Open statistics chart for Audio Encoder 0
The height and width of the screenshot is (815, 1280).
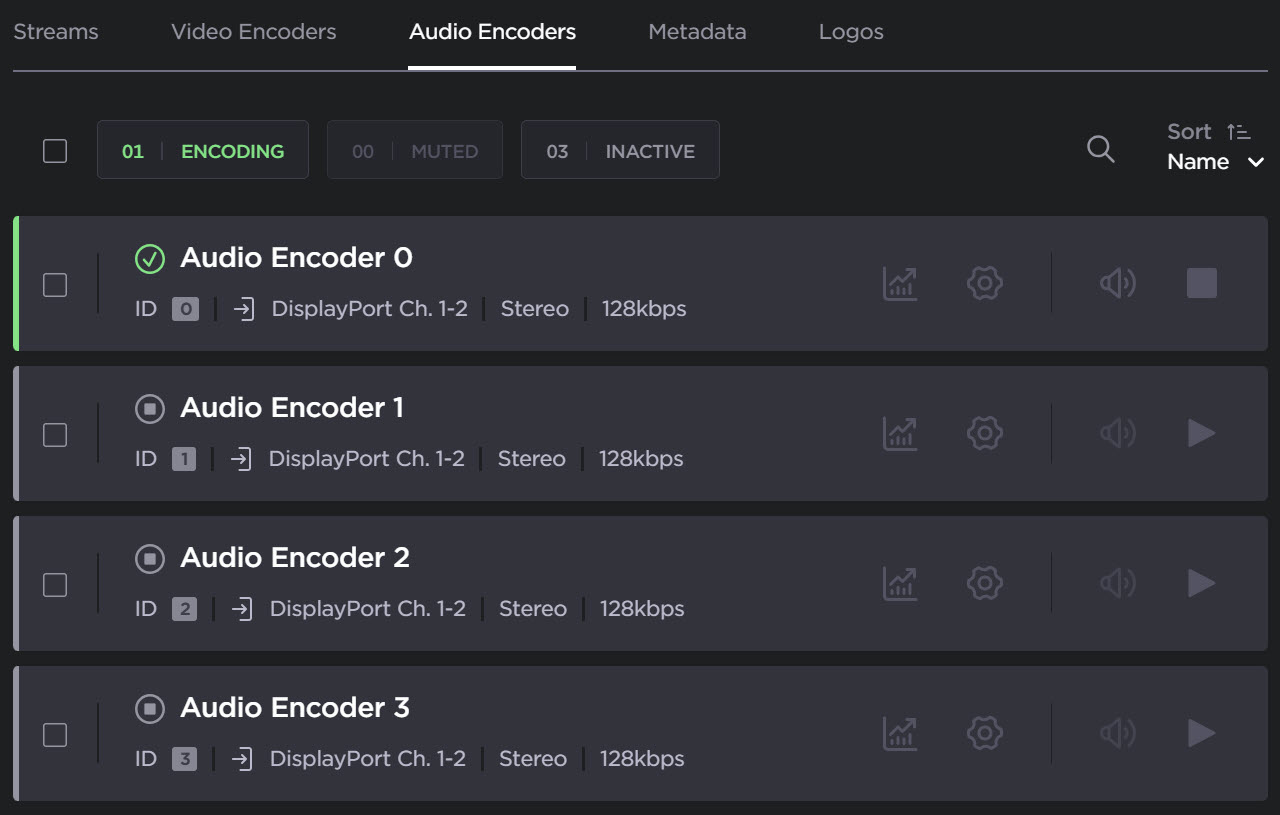pos(900,283)
